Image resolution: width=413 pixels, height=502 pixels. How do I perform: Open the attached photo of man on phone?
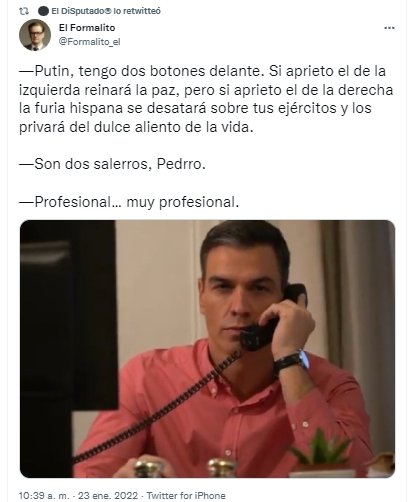(207, 349)
